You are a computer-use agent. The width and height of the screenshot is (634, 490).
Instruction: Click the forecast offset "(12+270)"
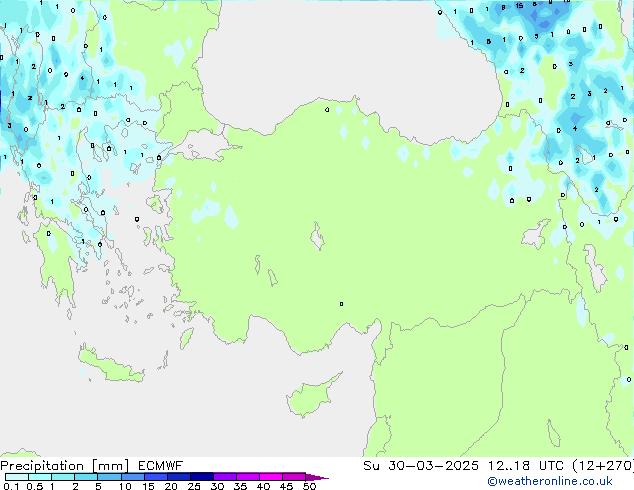pyautogui.click(x=603, y=466)
